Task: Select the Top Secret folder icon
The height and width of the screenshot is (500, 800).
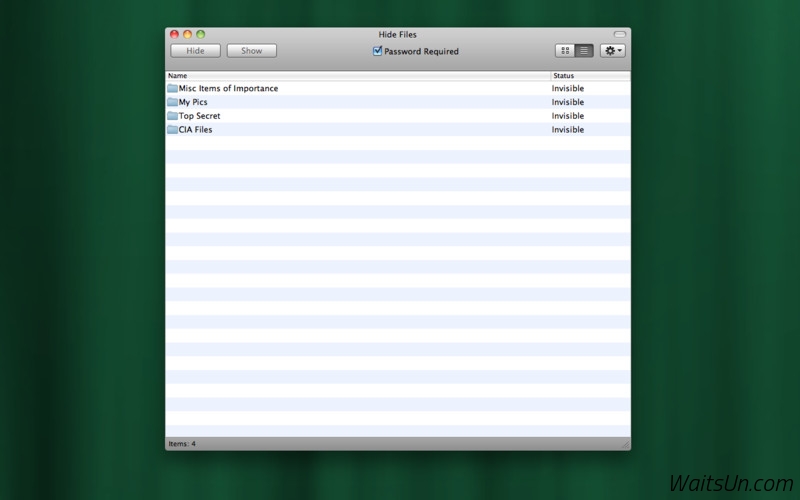Action: 172,116
